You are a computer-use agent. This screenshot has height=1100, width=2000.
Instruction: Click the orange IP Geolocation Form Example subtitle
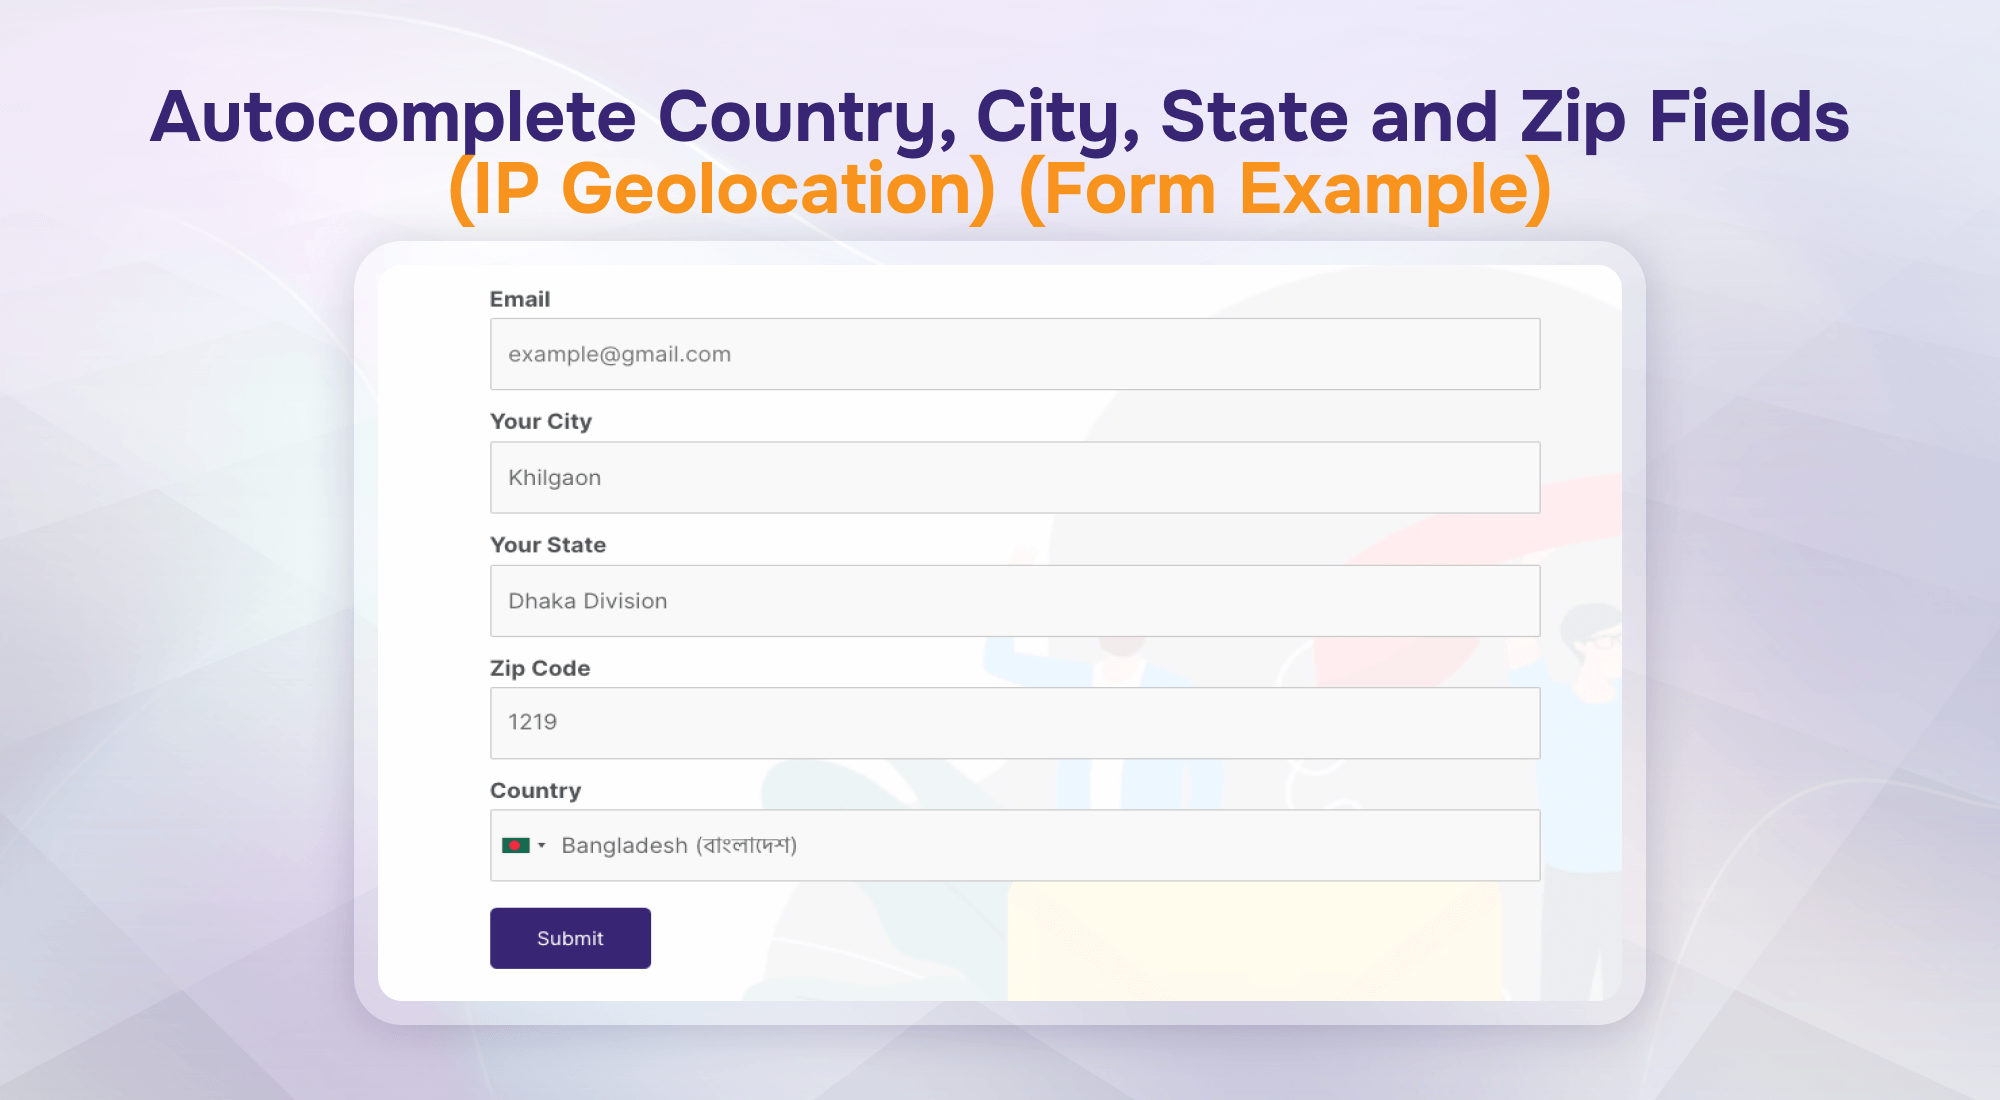click(1000, 190)
